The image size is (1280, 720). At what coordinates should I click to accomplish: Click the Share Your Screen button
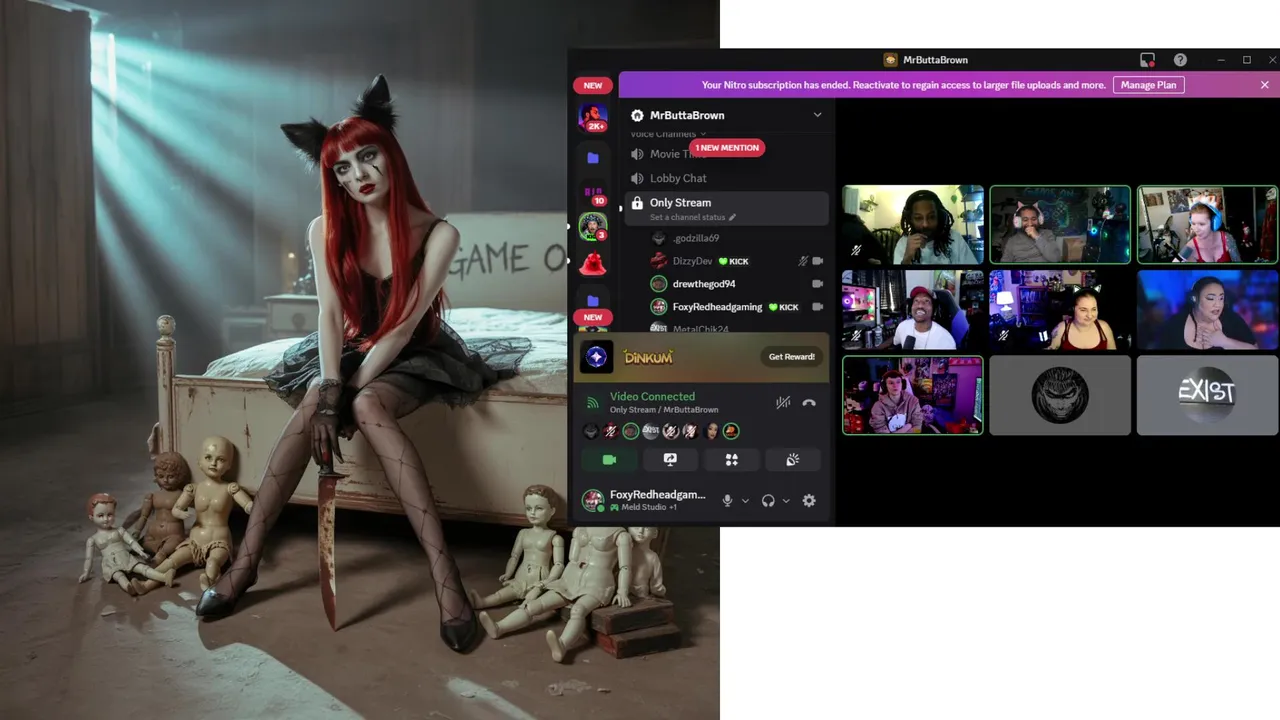click(670, 459)
